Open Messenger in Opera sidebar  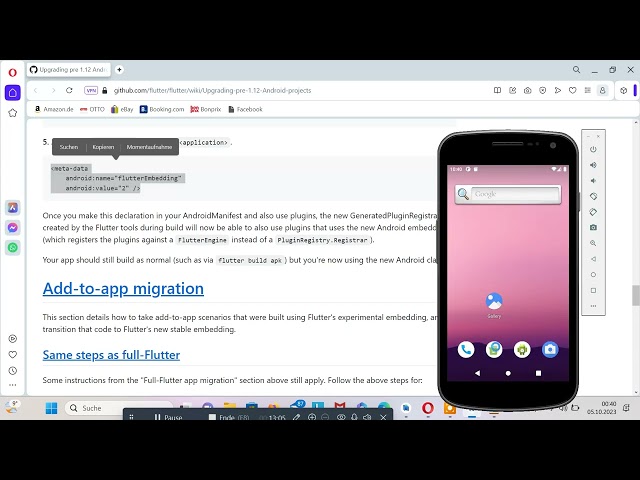[x=12, y=227]
